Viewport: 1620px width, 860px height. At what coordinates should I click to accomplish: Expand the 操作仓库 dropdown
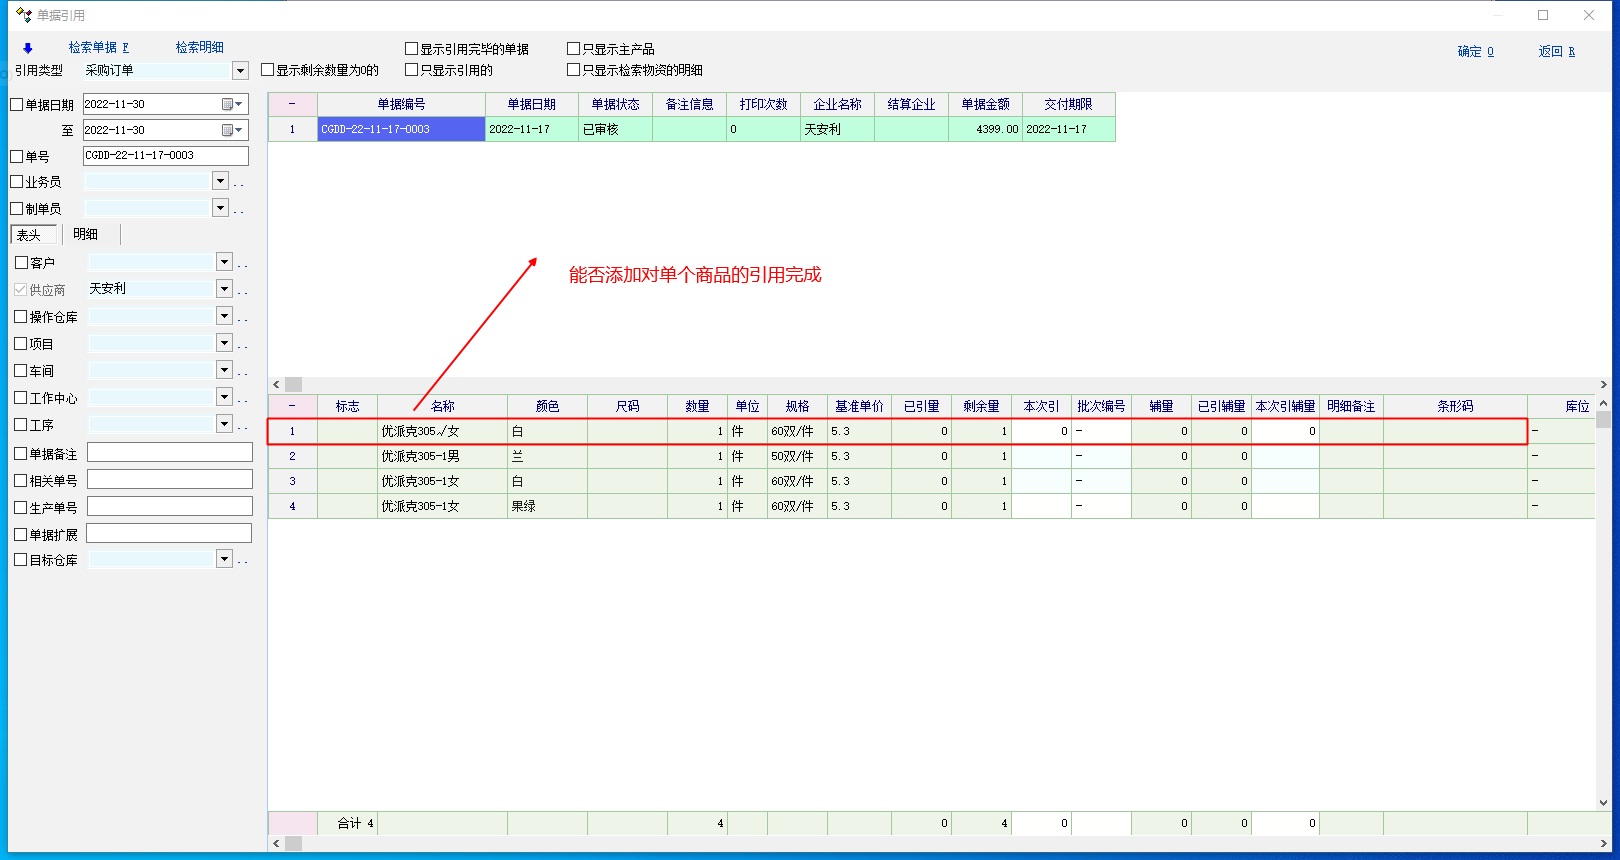[224, 316]
